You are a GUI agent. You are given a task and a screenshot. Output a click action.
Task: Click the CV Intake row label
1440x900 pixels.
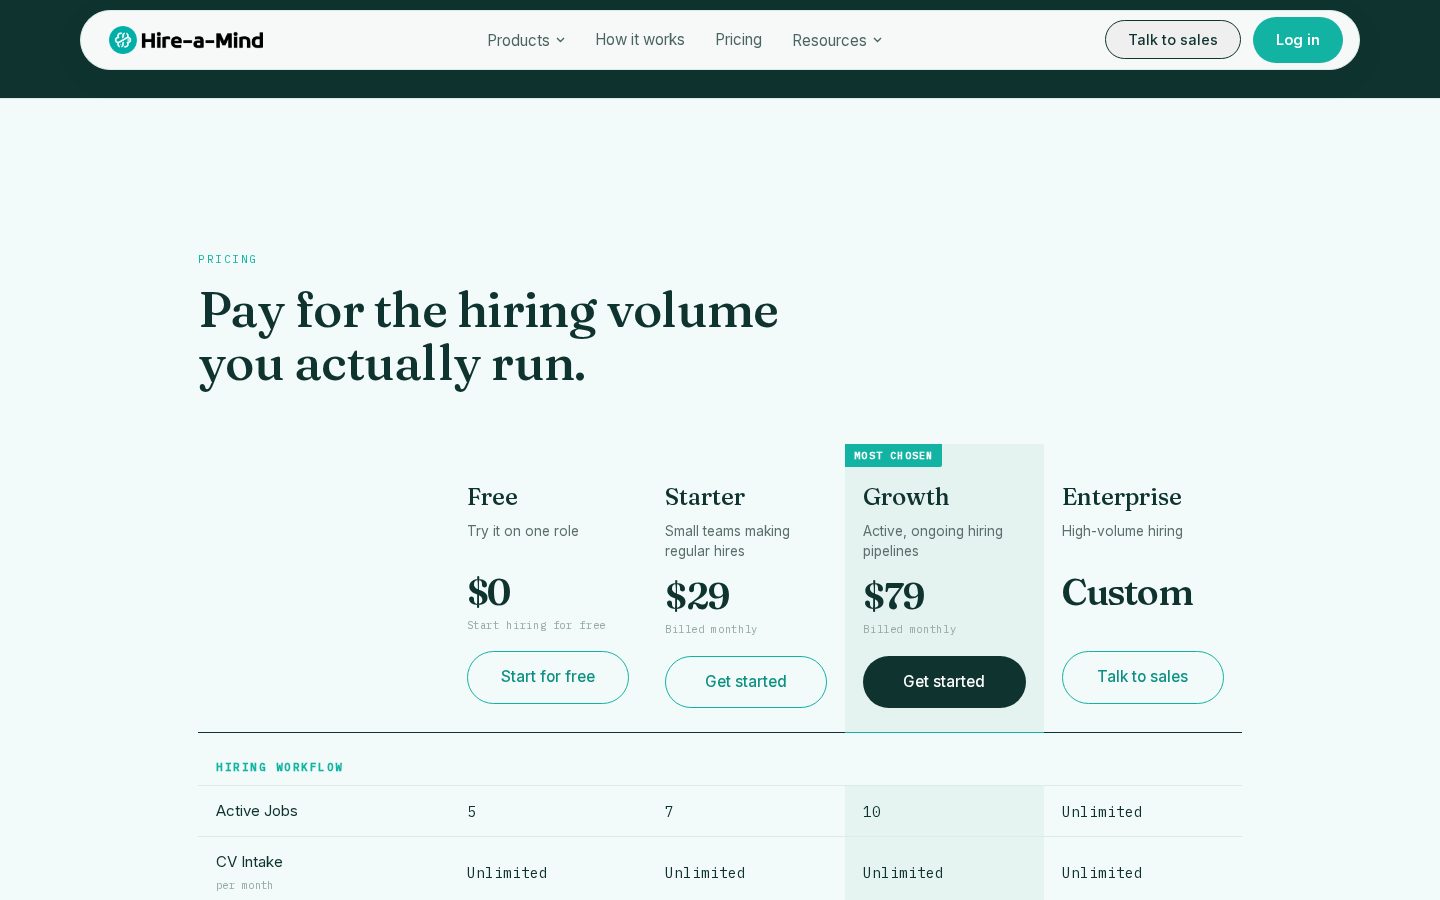coord(249,862)
